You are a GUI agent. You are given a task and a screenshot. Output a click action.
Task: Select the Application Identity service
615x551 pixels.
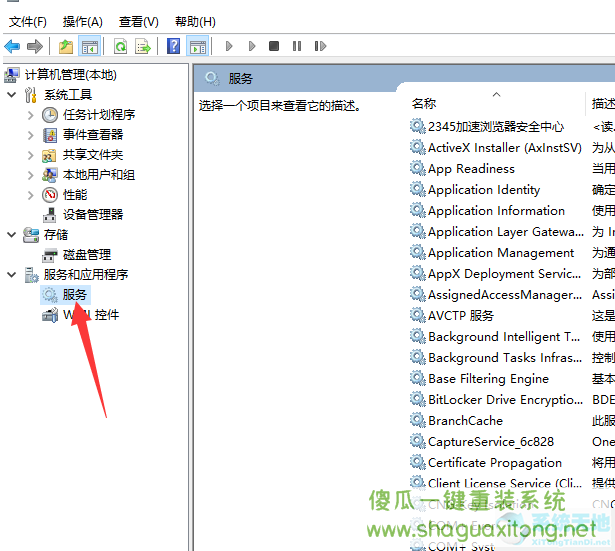(x=484, y=190)
